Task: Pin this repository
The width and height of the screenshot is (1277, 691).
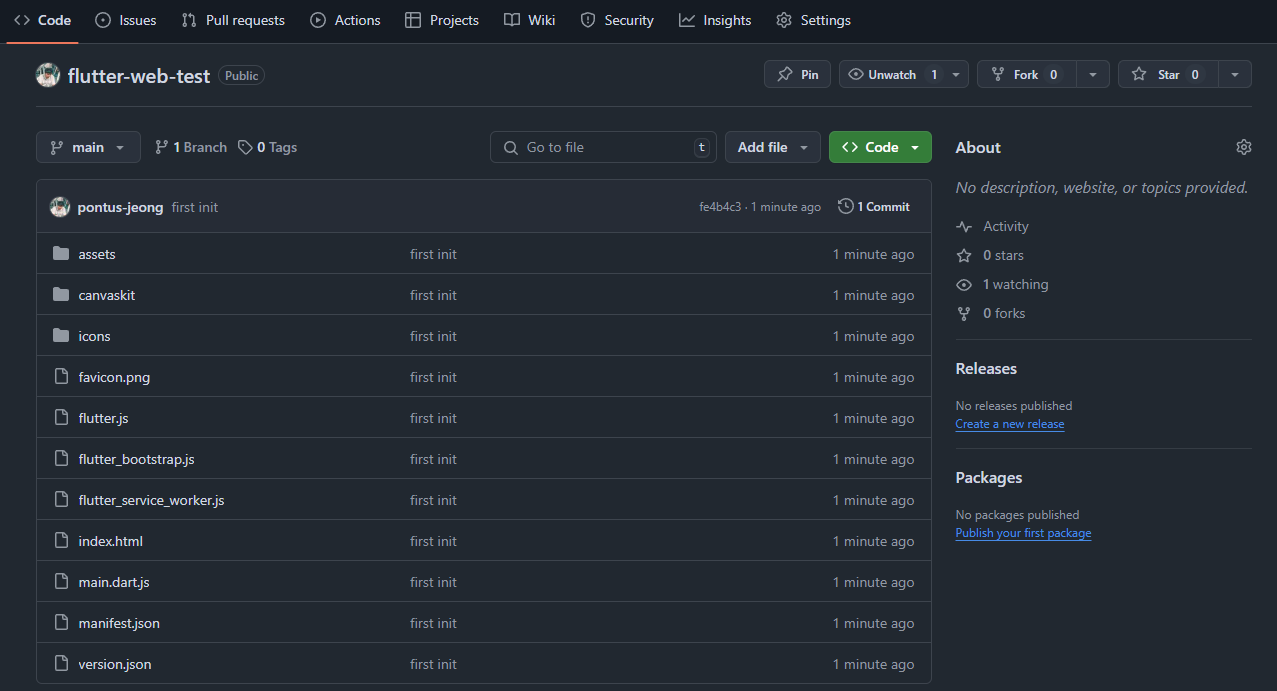Action: (x=797, y=74)
